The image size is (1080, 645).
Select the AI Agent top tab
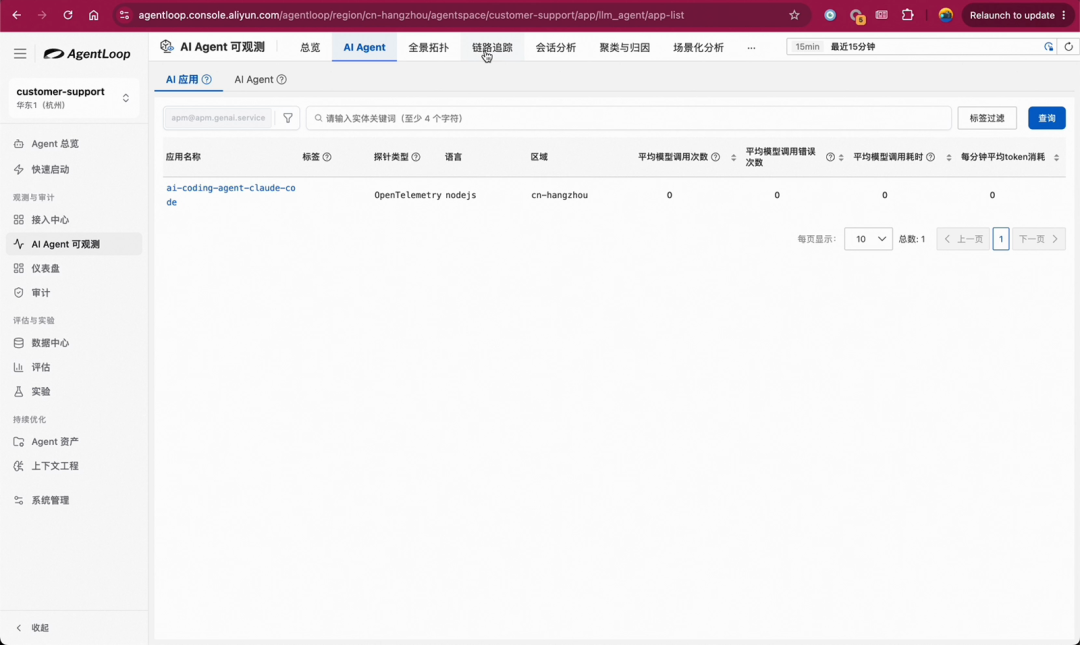(364, 48)
